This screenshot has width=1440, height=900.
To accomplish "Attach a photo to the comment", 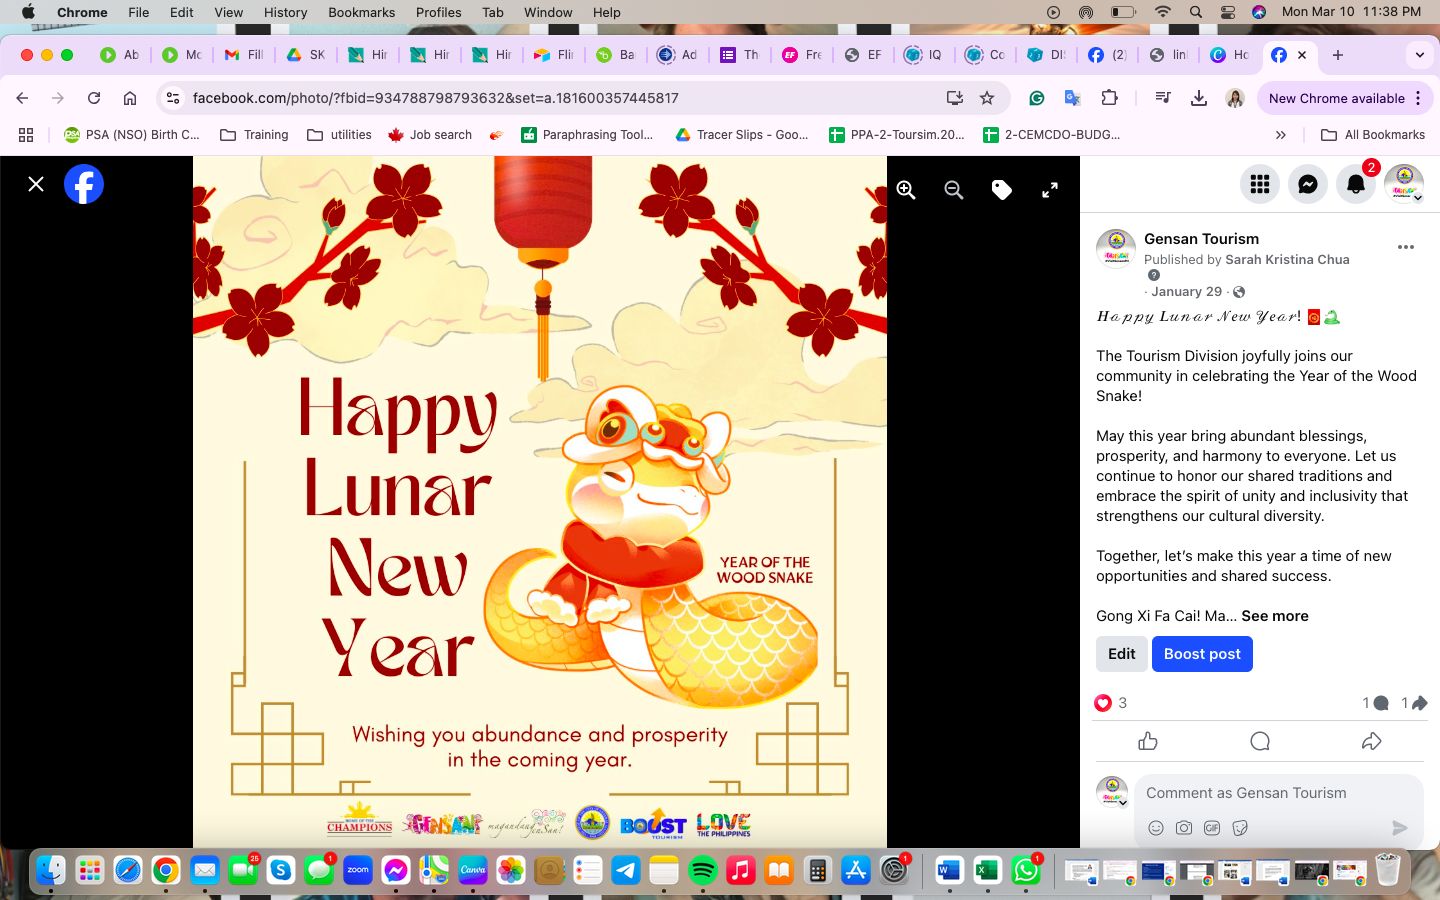I will point(1184,828).
